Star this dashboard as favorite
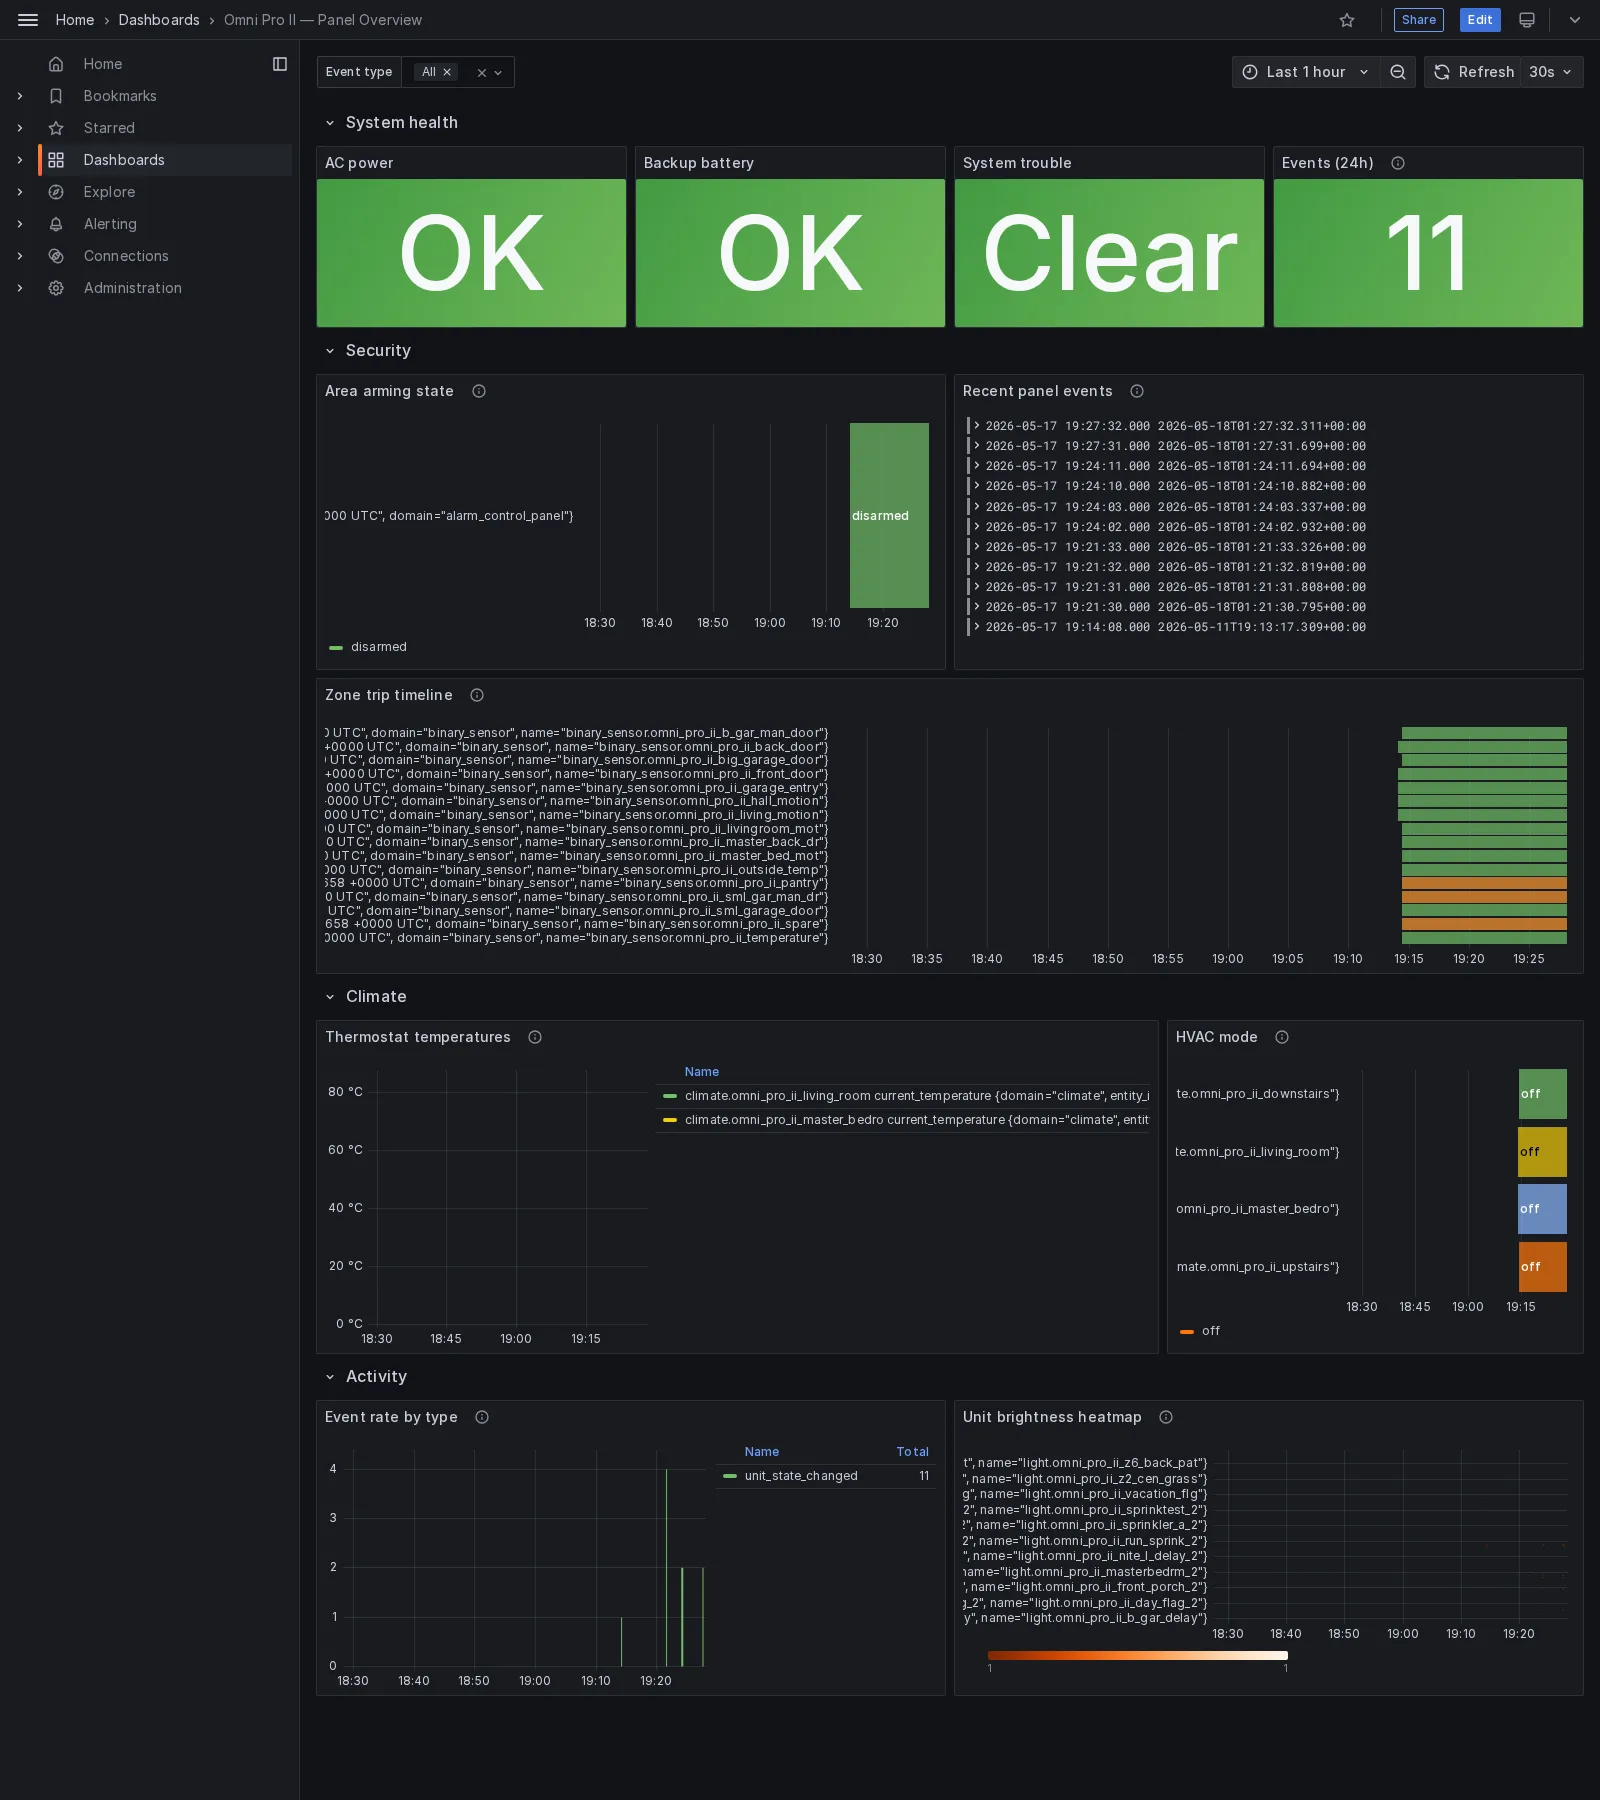The image size is (1600, 1800). pos(1347,20)
